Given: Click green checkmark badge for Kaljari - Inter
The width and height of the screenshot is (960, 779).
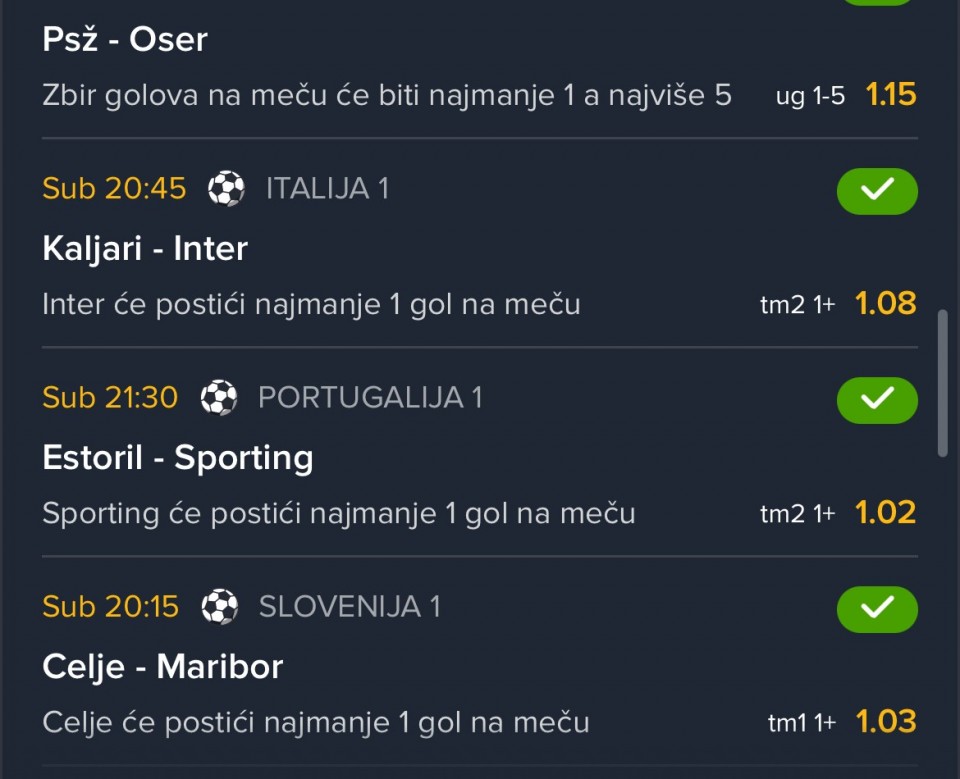Looking at the screenshot, I should pyautogui.click(x=876, y=190).
